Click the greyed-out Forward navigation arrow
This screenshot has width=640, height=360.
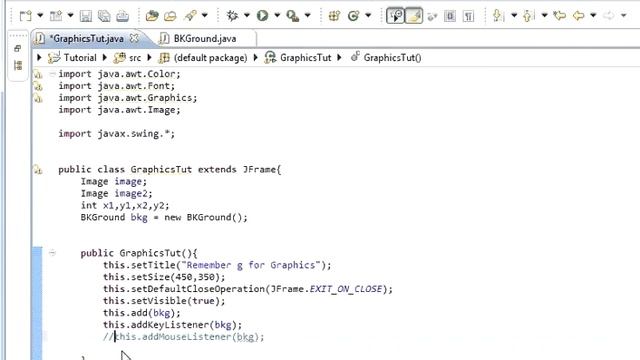click(x=609, y=16)
